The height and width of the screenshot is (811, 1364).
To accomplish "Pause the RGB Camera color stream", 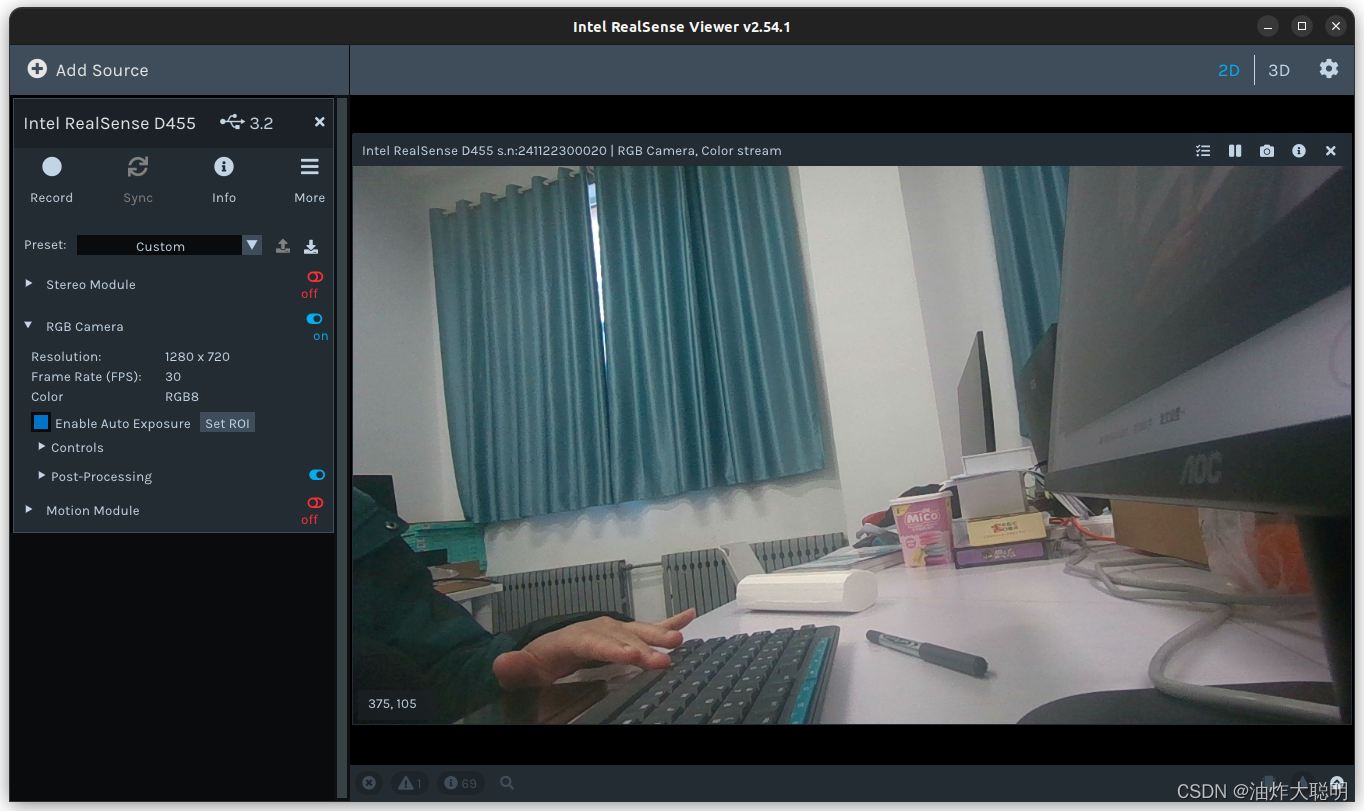I will [x=1235, y=150].
